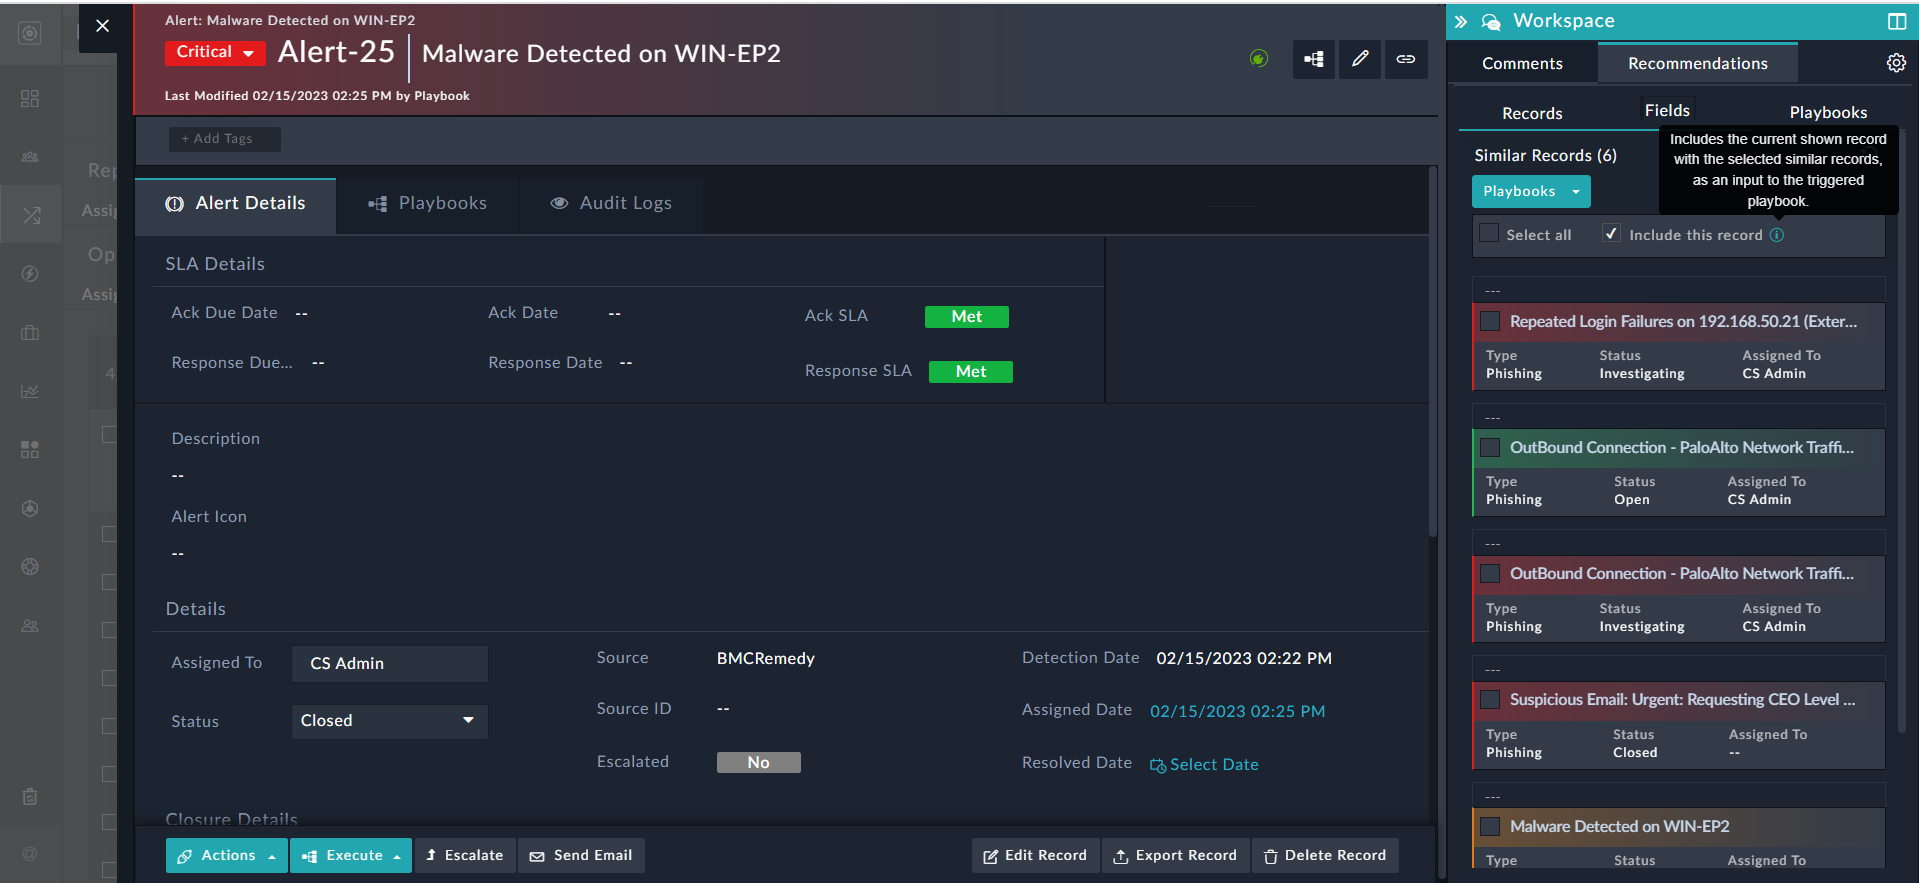
Task: Click the Delete Record button
Action: click(1325, 856)
